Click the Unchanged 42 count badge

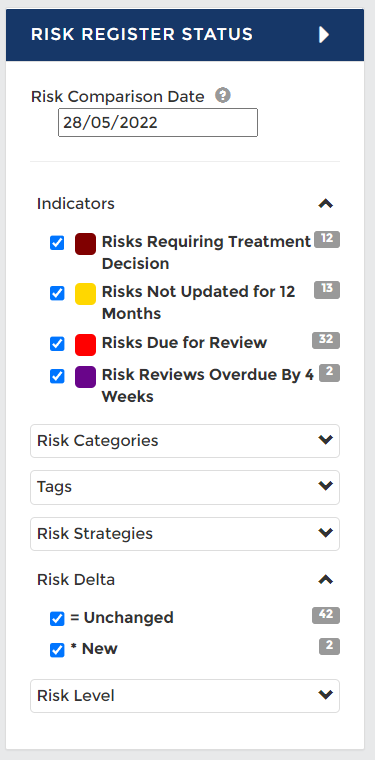(326, 615)
